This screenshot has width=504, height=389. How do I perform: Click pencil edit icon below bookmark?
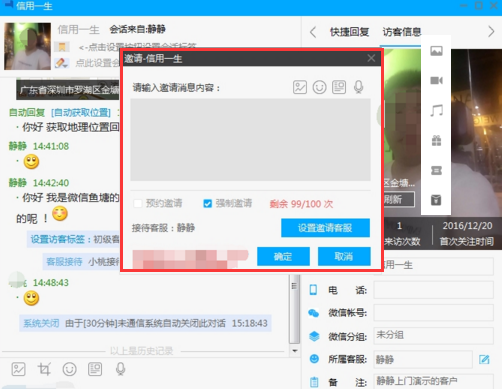coord(62,63)
